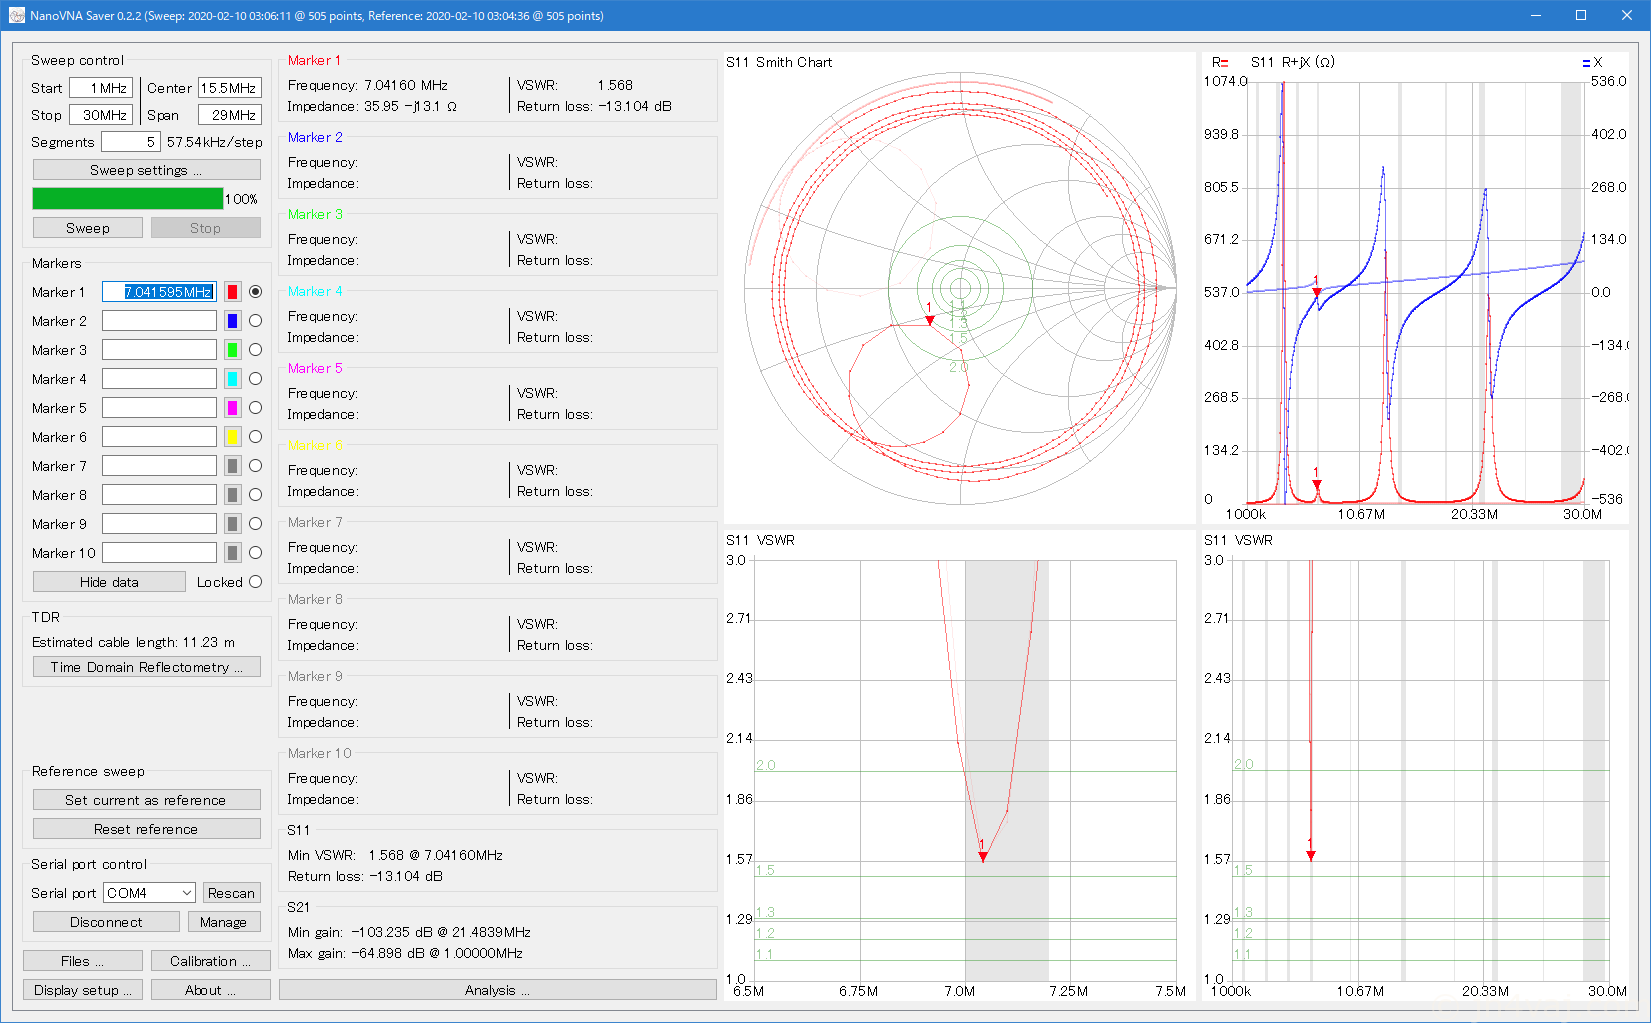
Task: Click the Marker 5 frequency input
Action: (159, 408)
